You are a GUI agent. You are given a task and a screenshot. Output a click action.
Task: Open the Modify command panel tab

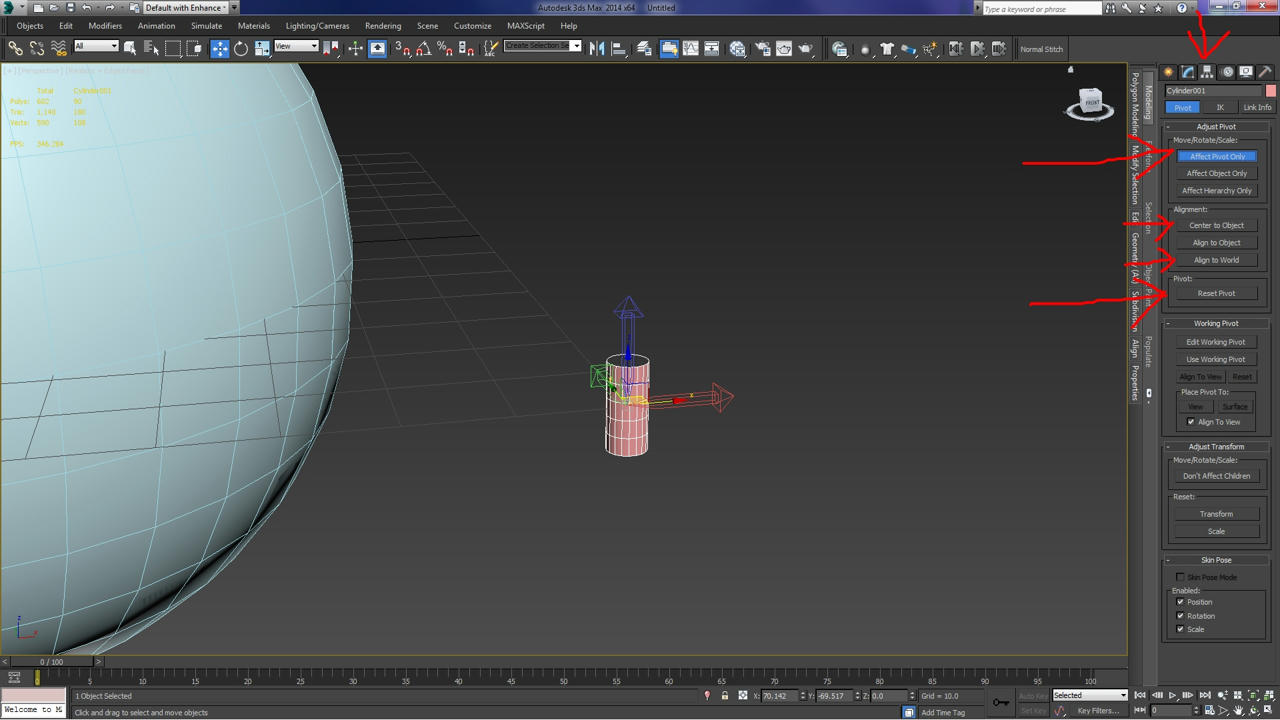(x=1187, y=72)
